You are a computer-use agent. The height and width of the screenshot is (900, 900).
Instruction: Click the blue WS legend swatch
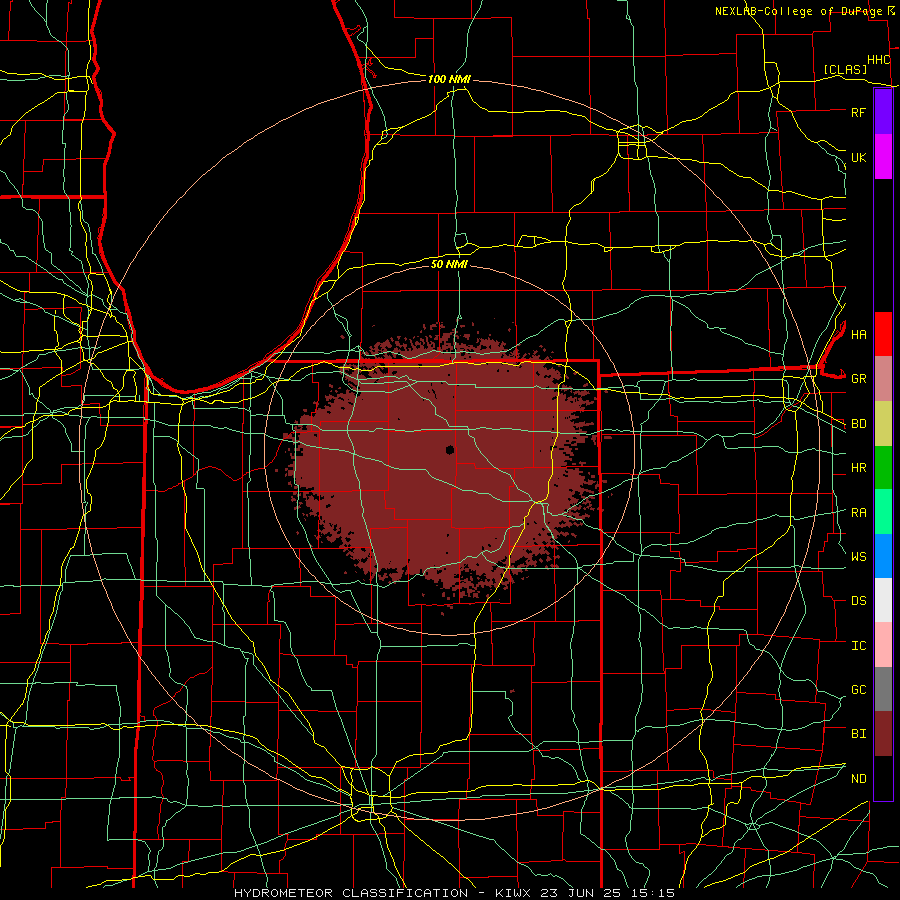click(x=883, y=556)
